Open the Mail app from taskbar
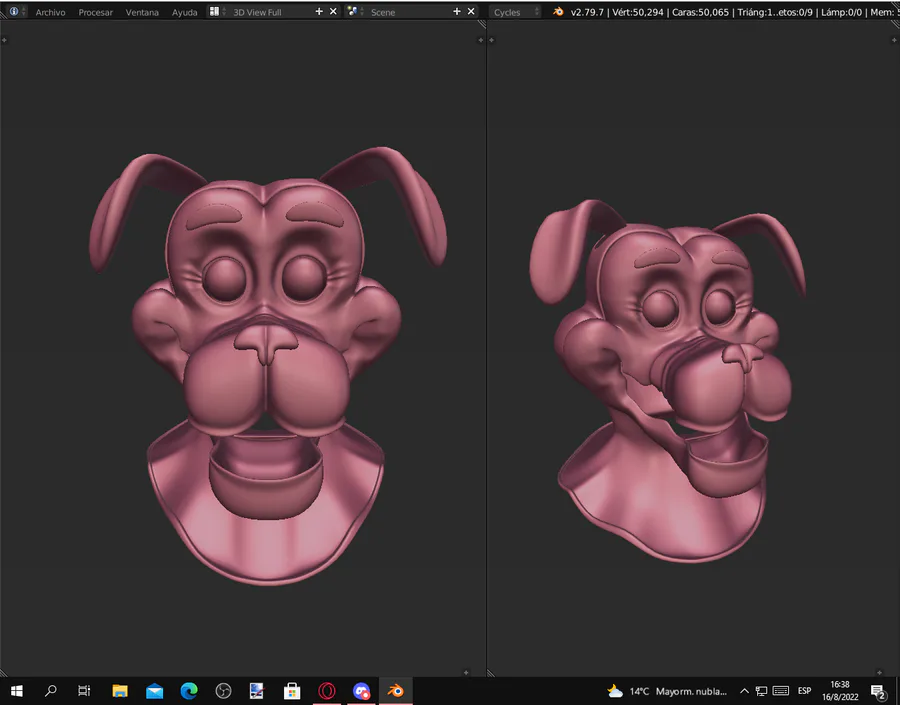The image size is (900, 705). 154,691
